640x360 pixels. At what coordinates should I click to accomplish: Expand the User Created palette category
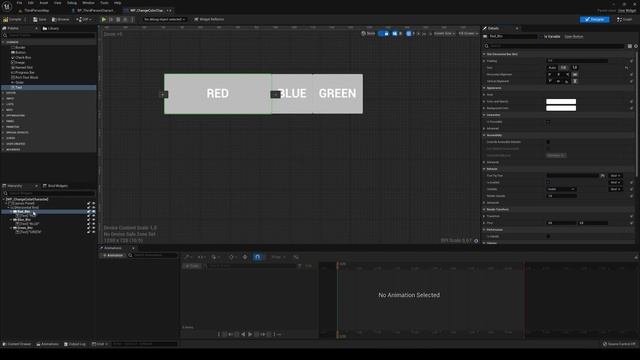(x=4, y=144)
